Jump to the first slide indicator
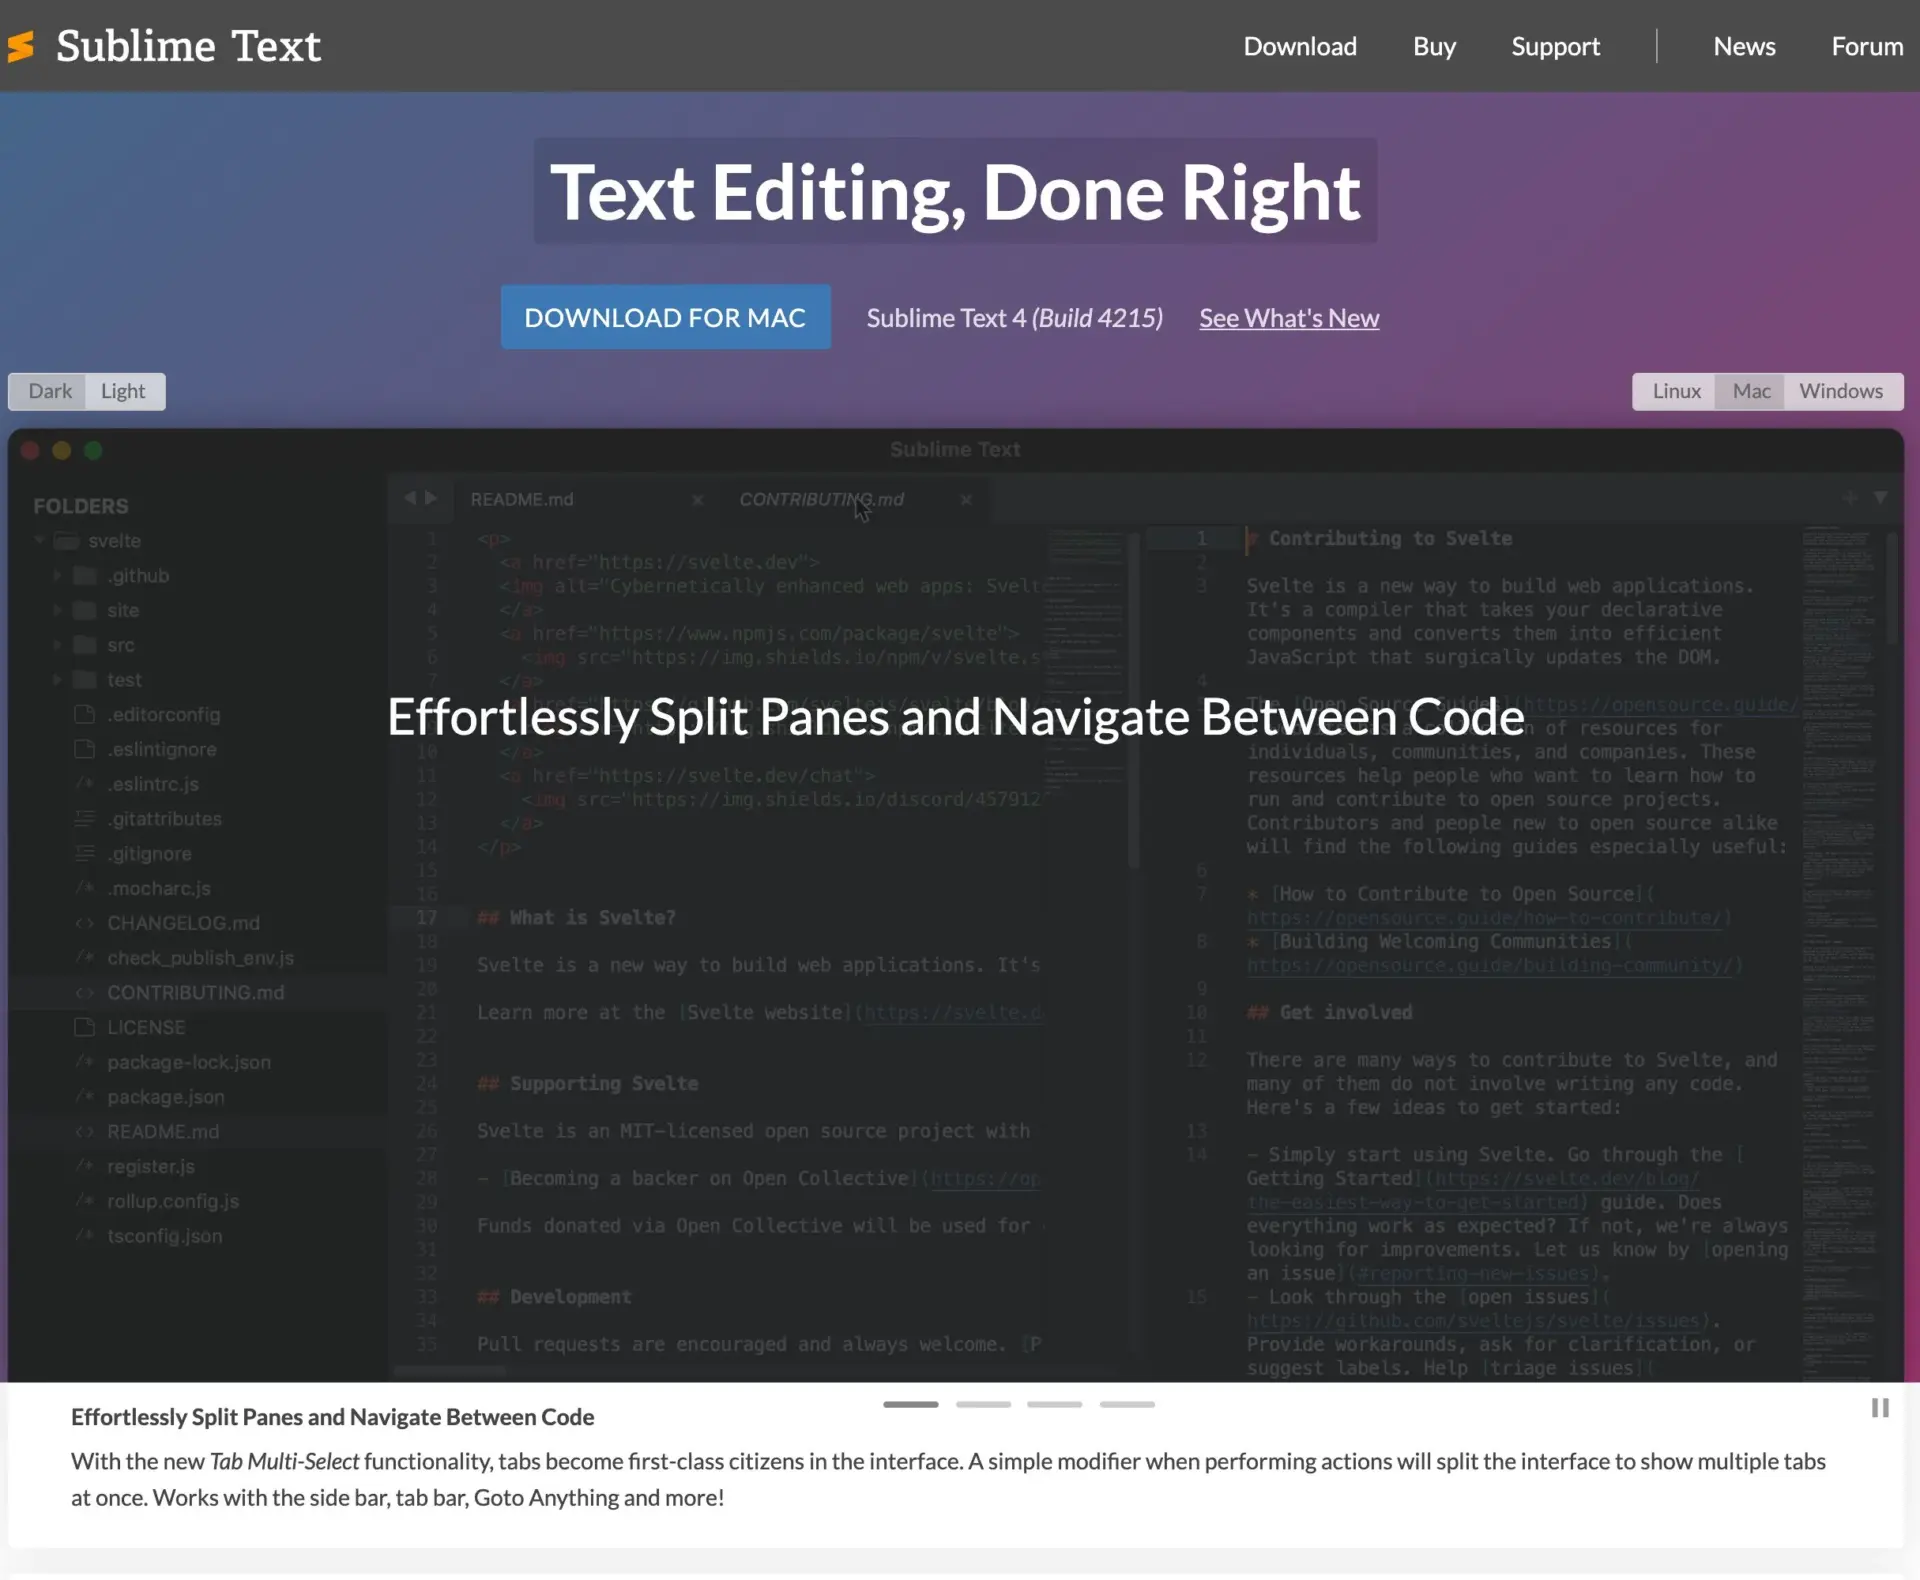 tap(910, 1404)
